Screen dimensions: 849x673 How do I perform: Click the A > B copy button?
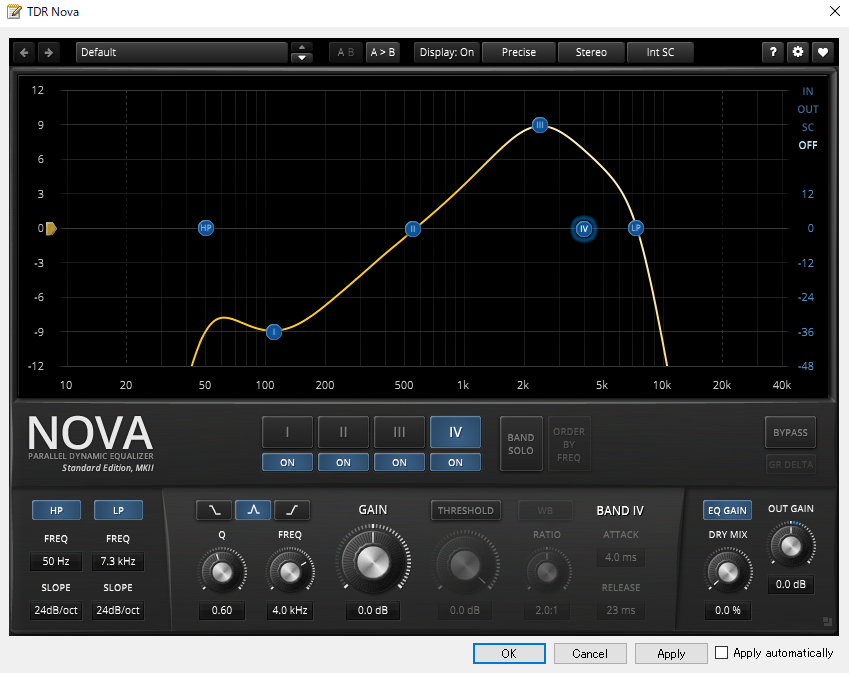tap(383, 53)
